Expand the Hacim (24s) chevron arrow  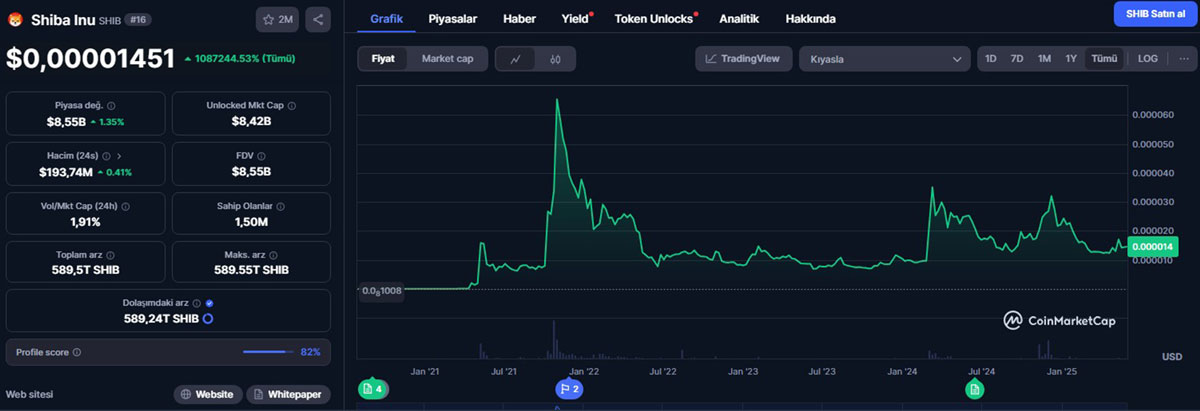pyautogui.click(x=119, y=156)
